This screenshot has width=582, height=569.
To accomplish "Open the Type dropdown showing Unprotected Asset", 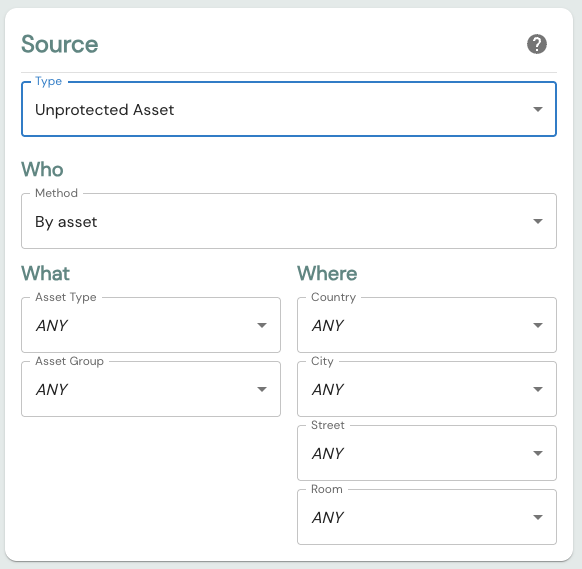I will coord(289,109).
